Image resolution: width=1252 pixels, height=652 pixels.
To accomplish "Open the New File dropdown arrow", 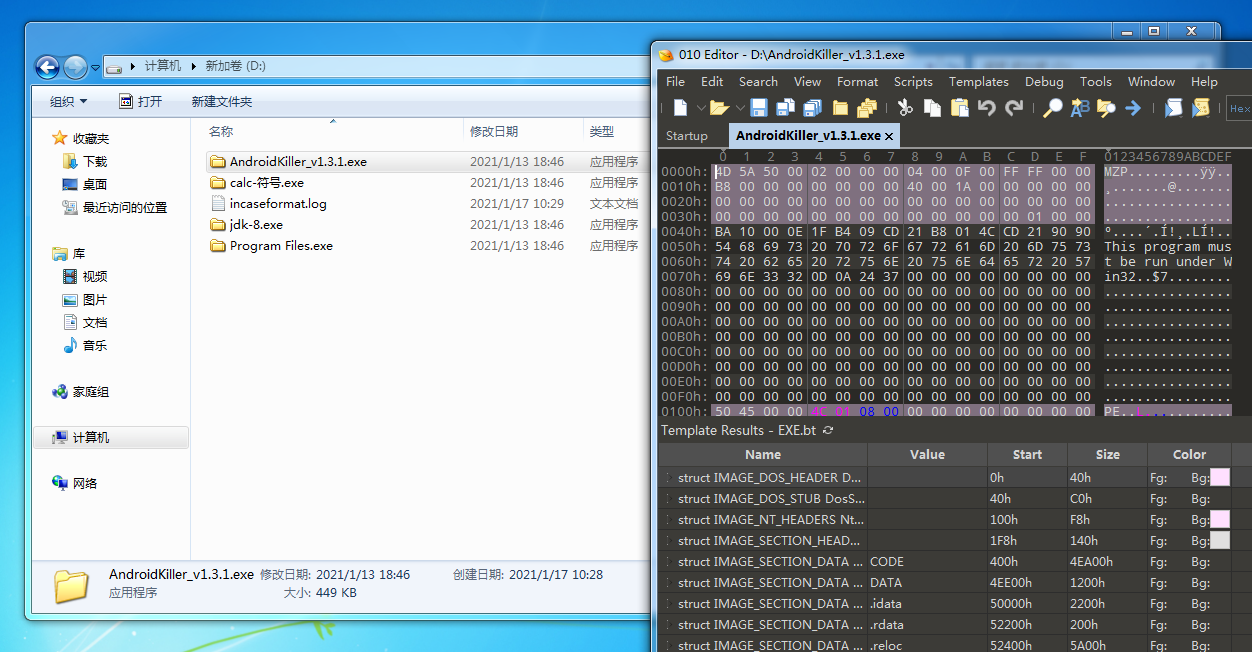I will [701, 108].
